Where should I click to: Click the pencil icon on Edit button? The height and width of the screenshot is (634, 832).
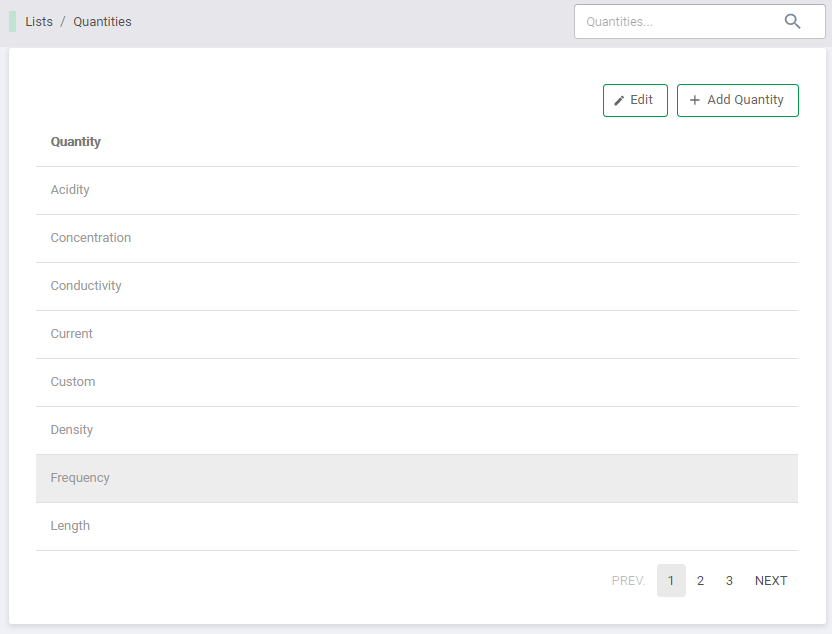[x=619, y=101]
